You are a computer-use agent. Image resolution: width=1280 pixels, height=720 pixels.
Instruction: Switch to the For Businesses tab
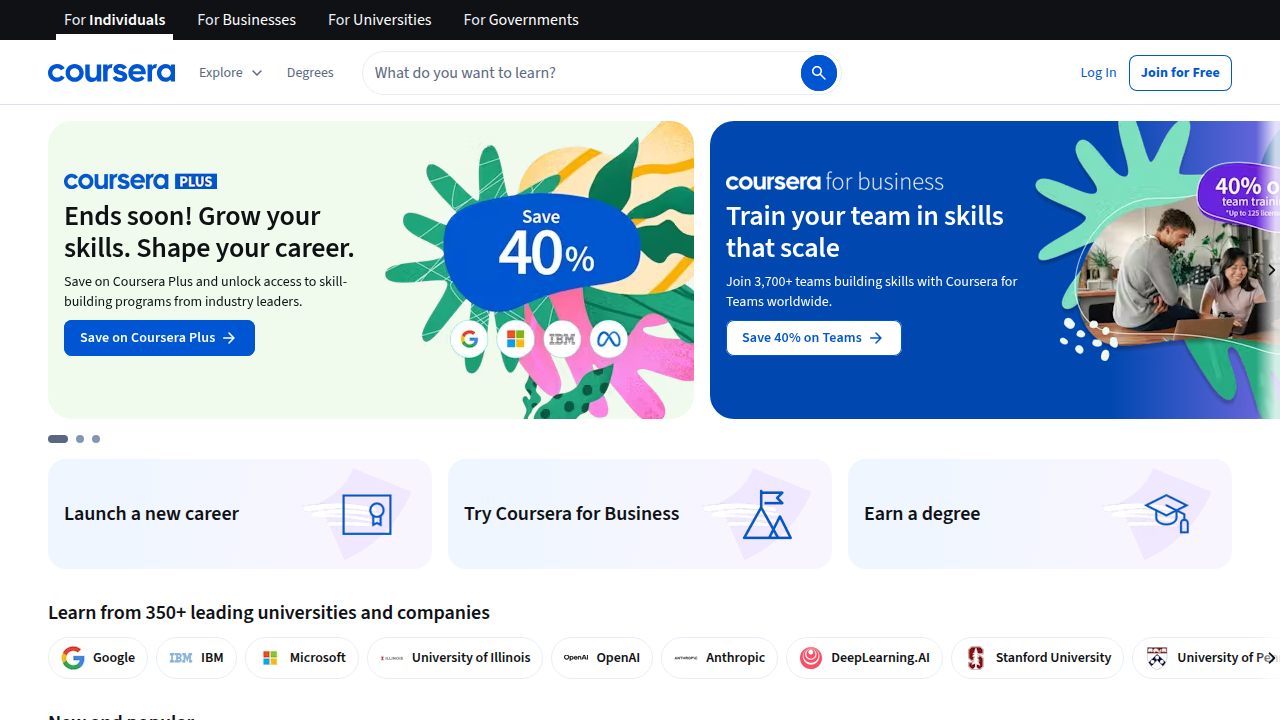(246, 19)
